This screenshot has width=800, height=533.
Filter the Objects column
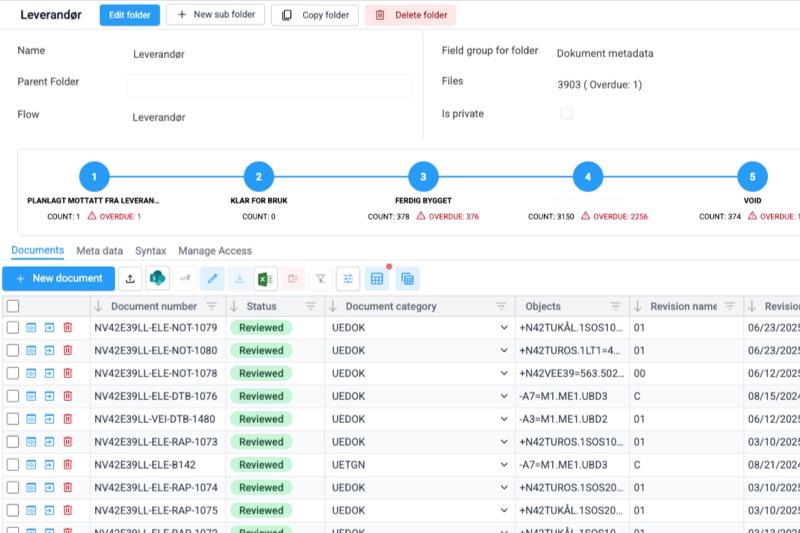tap(615, 306)
